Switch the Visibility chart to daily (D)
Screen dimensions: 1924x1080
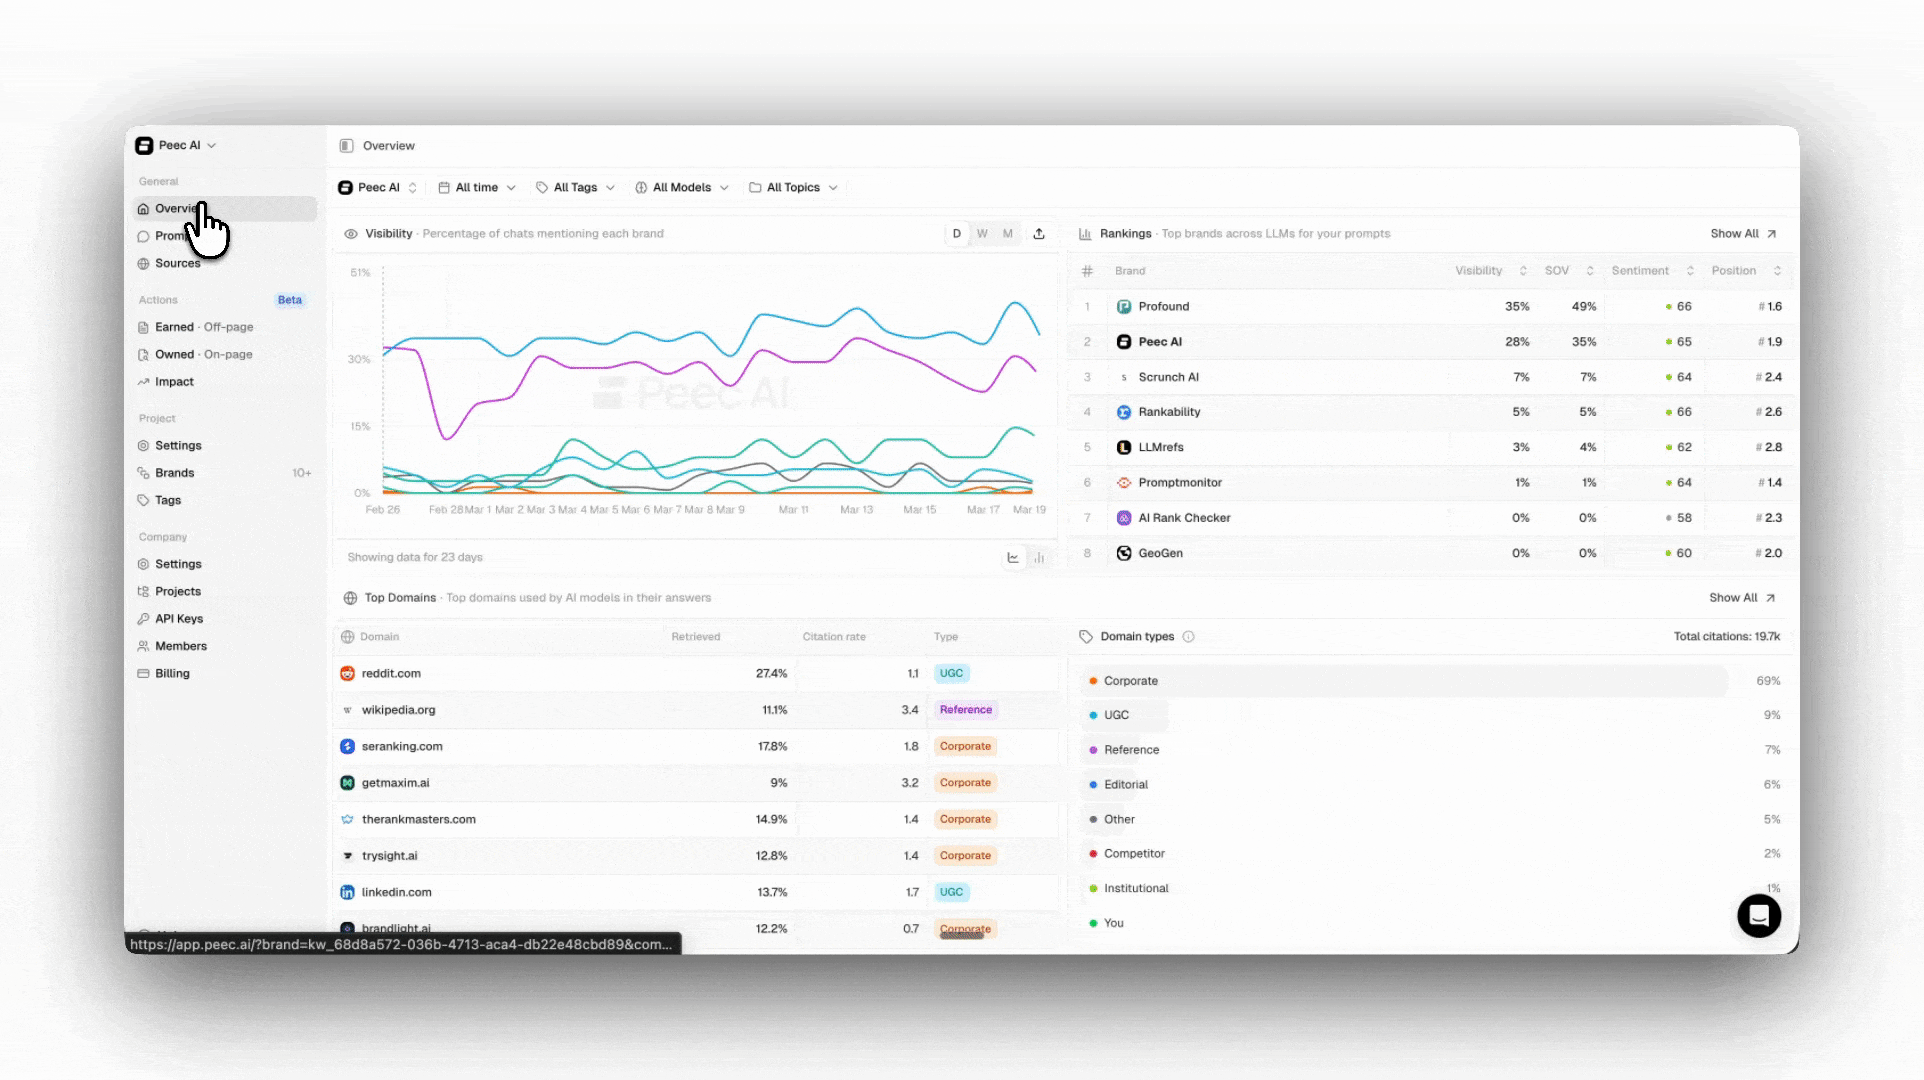(x=957, y=234)
